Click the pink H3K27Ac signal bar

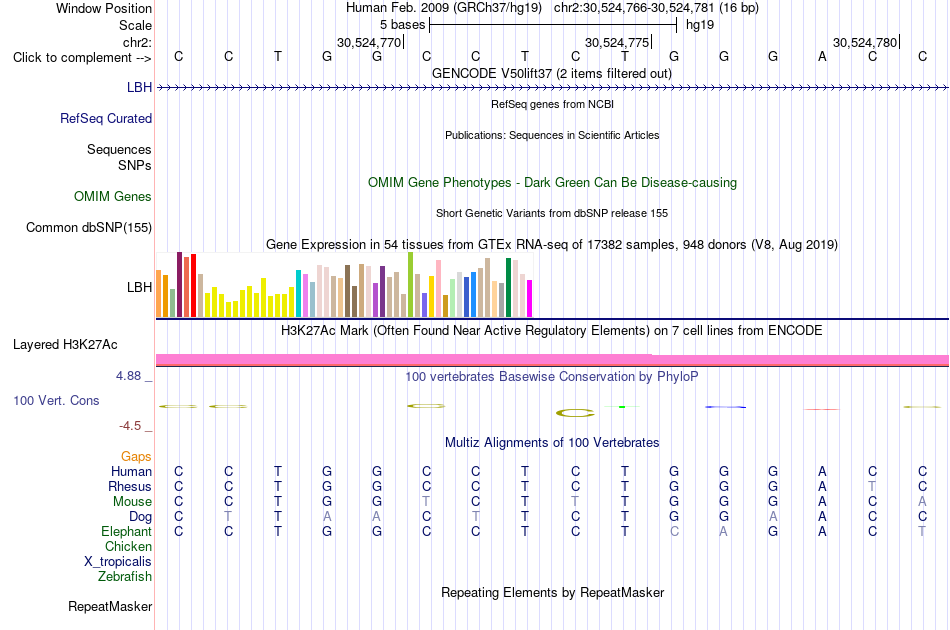click(552, 360)
